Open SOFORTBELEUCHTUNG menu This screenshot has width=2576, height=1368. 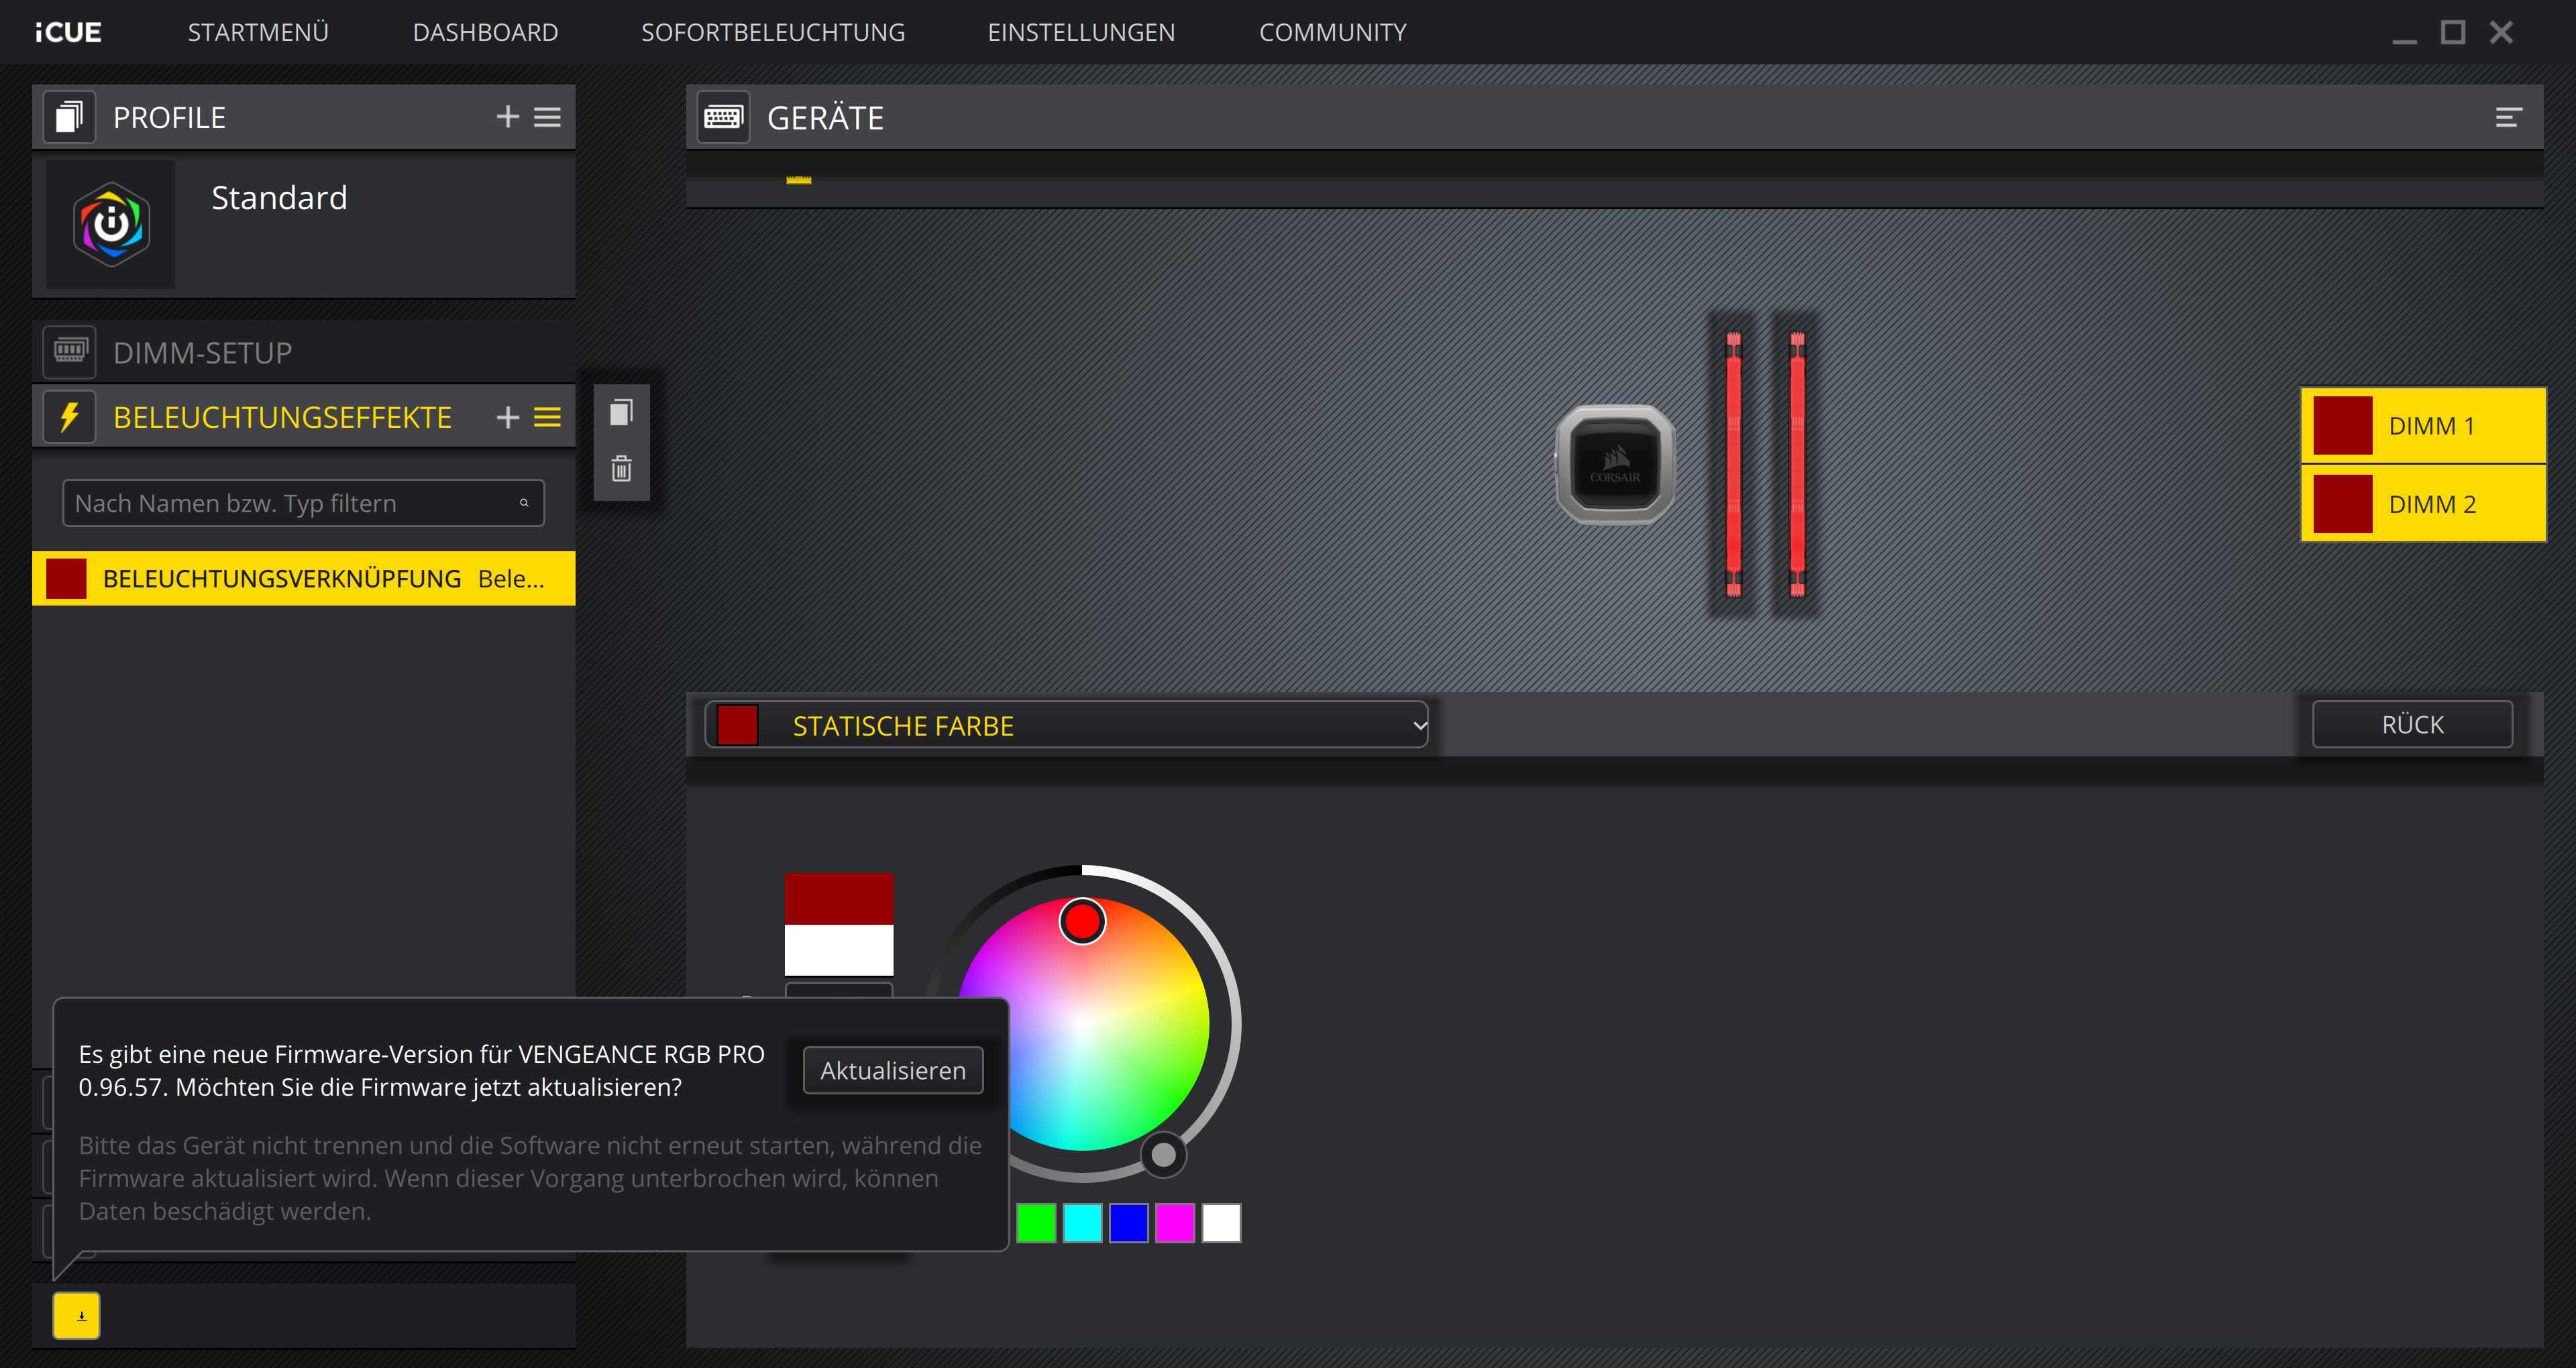pyautogui.click(x=772, y=32)
